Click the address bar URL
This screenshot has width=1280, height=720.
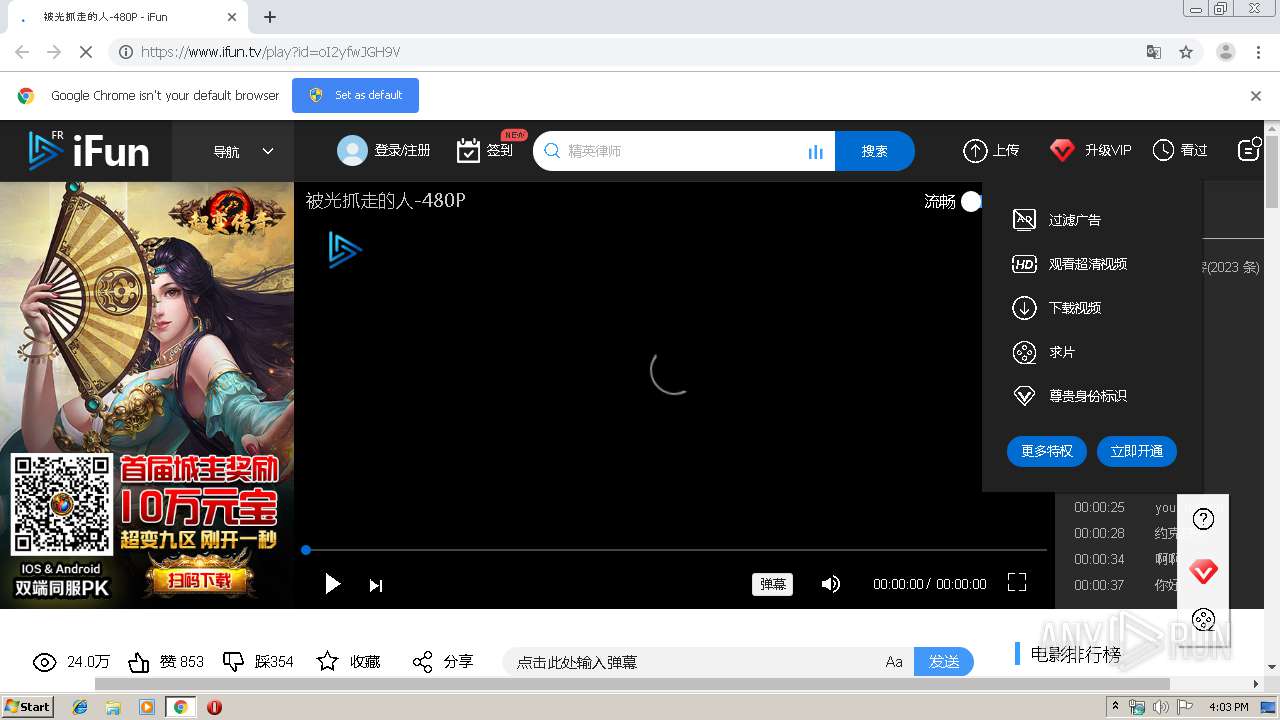270,52
